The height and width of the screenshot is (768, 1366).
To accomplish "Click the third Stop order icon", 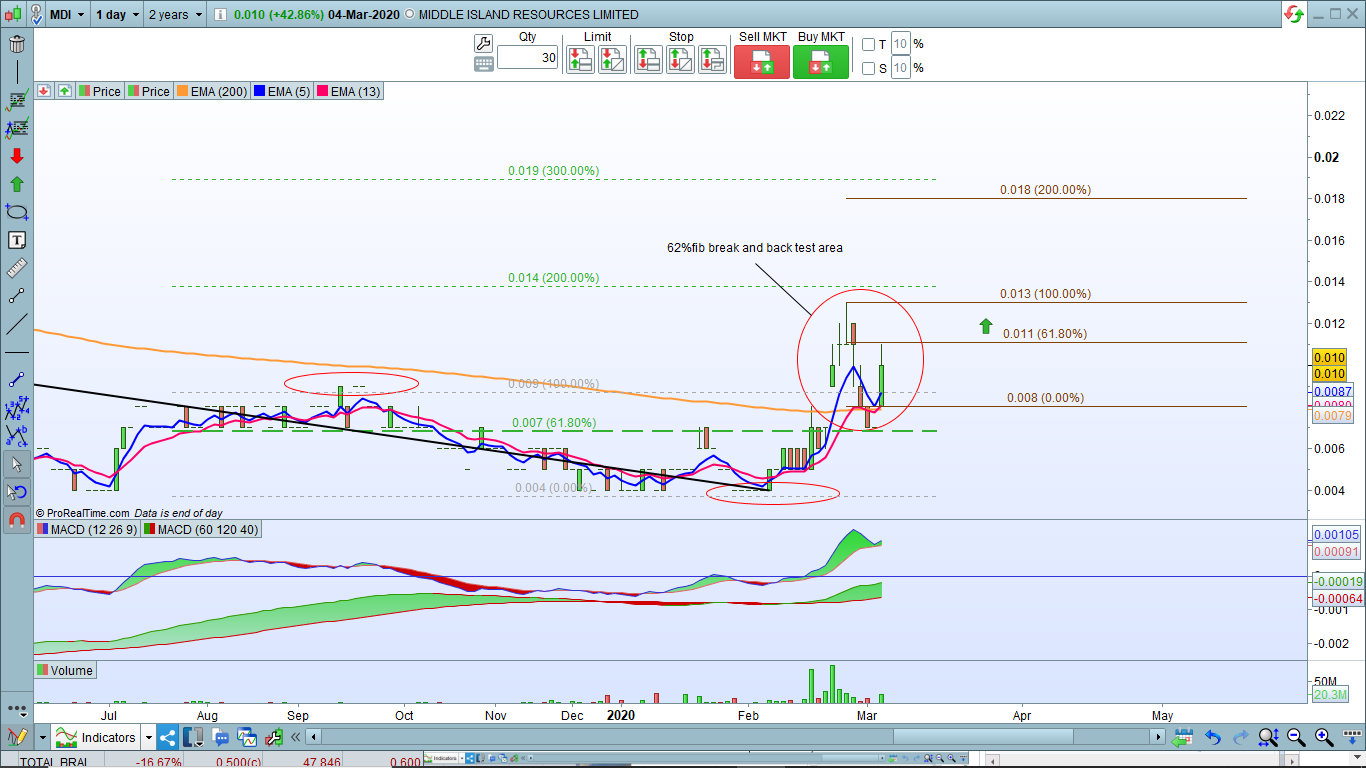I will coord(713,59).
